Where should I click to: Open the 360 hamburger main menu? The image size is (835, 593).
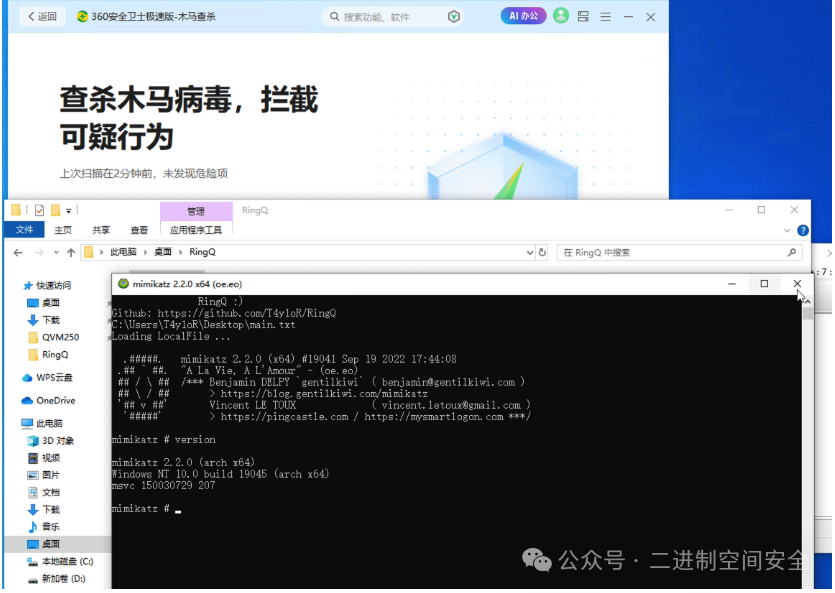coord(605,17)
